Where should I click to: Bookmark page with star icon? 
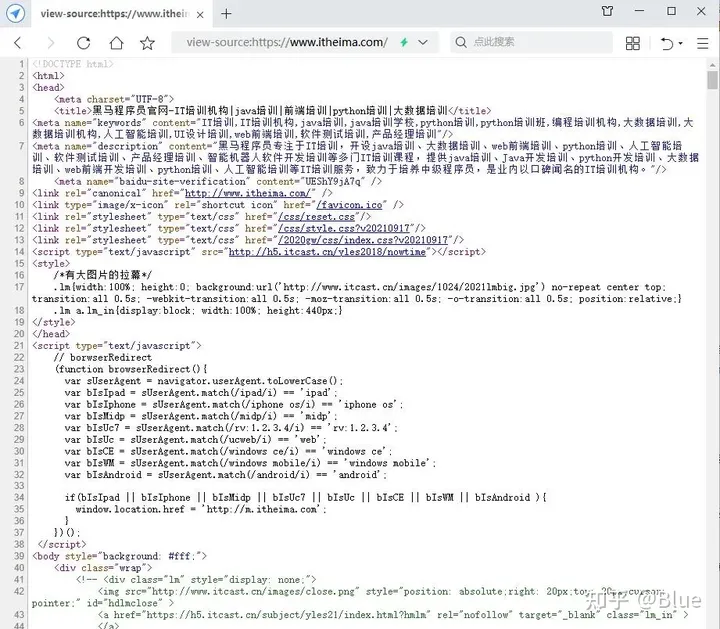click(148, 43)
